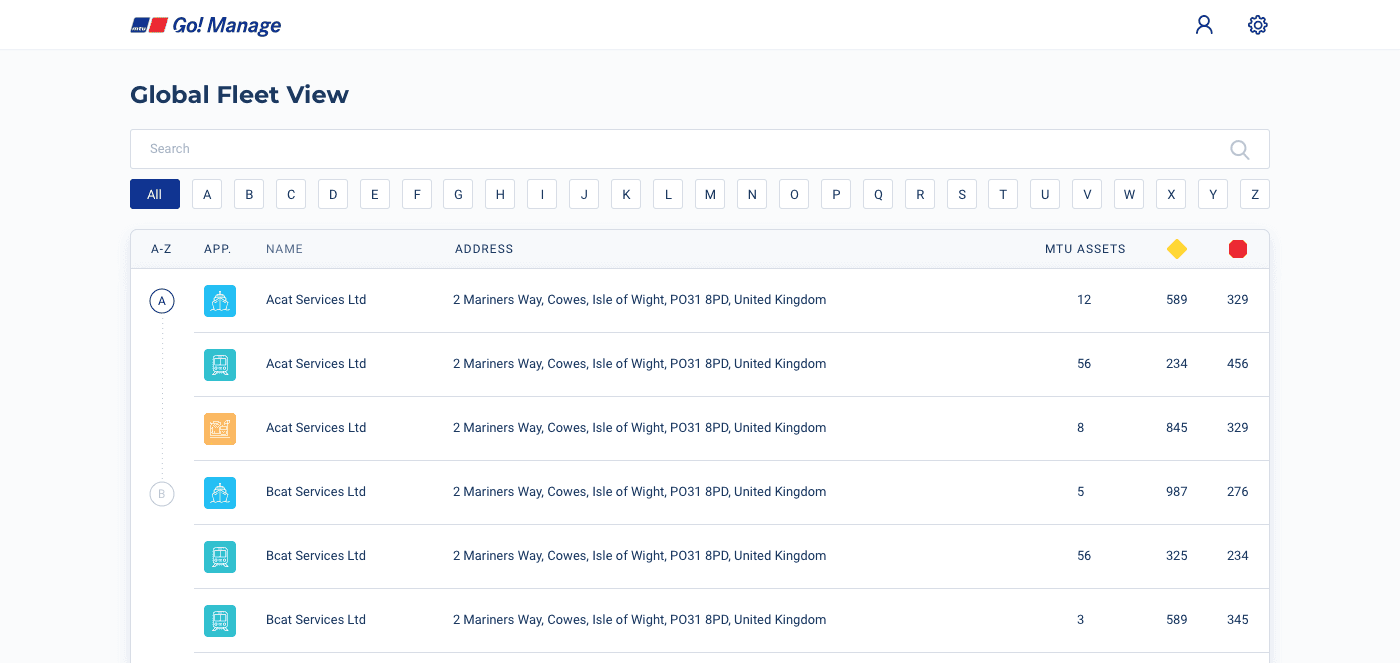1400x663 pixels.
Task: Sort by the APP. column header
Action: (x=218, y=249)
